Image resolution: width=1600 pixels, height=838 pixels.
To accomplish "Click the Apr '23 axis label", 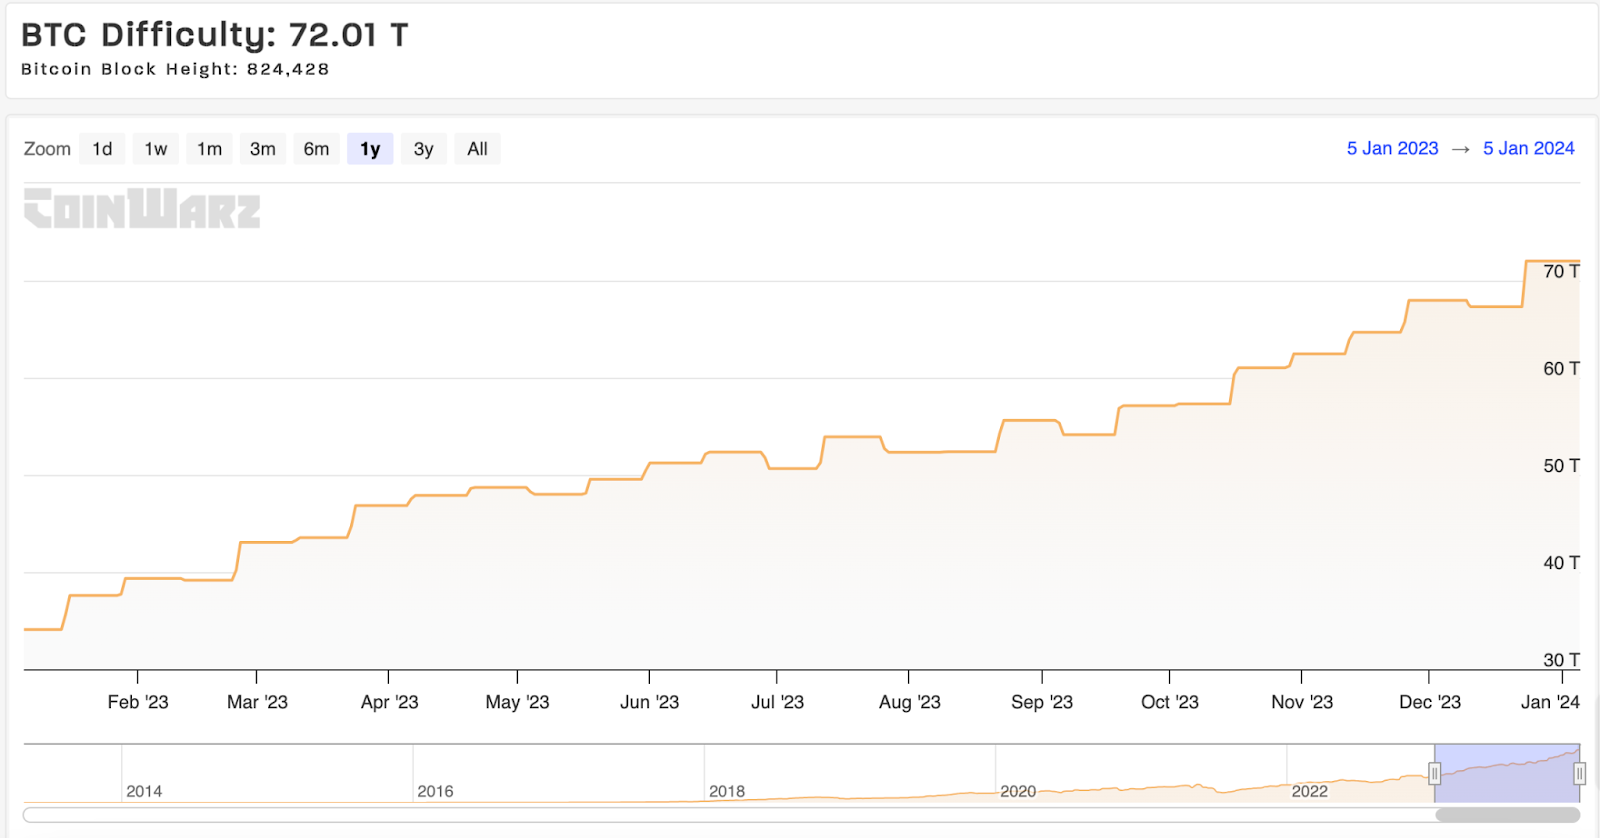I will (x=389, y=702).
